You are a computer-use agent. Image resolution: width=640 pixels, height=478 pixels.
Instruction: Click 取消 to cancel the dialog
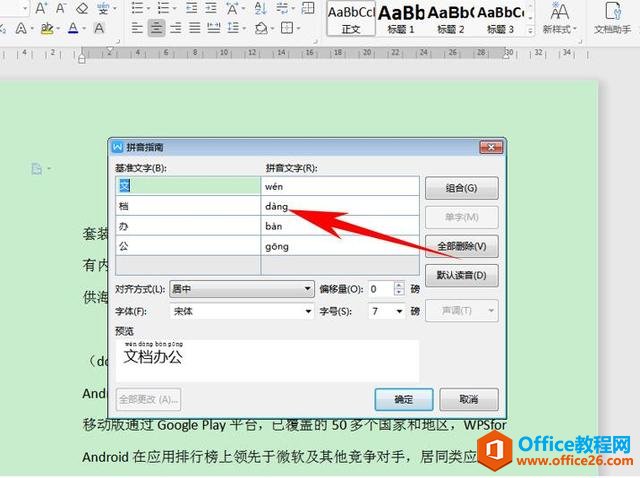[469, 399]
